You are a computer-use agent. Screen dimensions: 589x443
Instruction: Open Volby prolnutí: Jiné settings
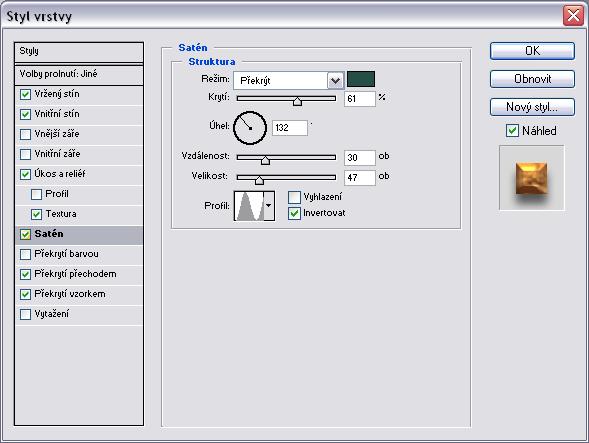pyautogui.click(x=79, y=74)
